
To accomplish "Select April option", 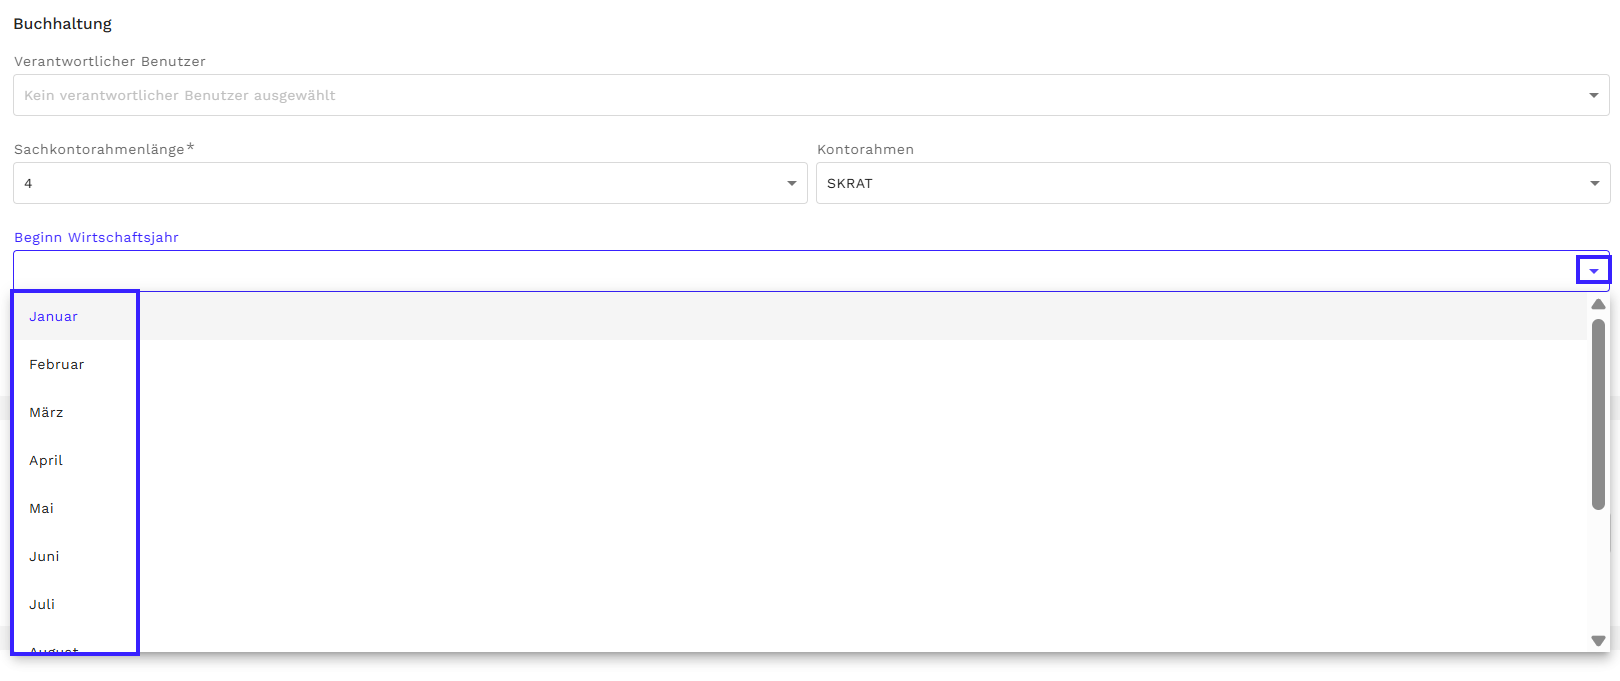I will coord(46,460).
